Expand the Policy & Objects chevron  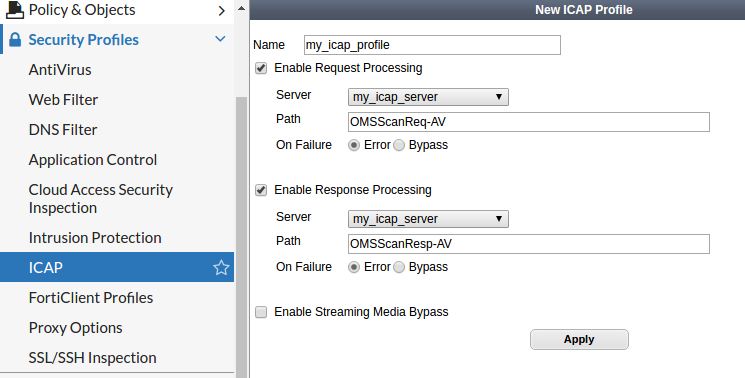[221, 10]
